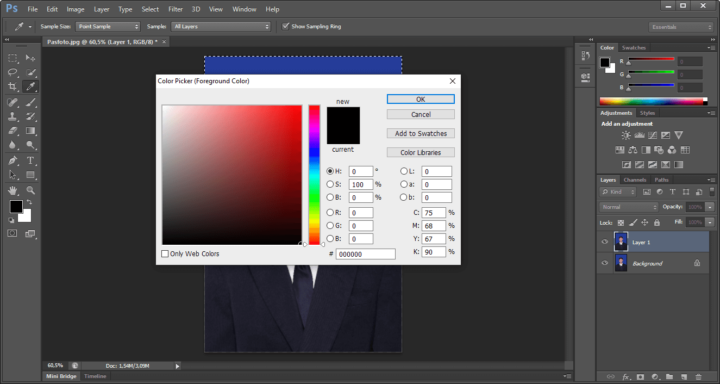
Task: Click Color Libraries button
Action: [x=421, y=152]
